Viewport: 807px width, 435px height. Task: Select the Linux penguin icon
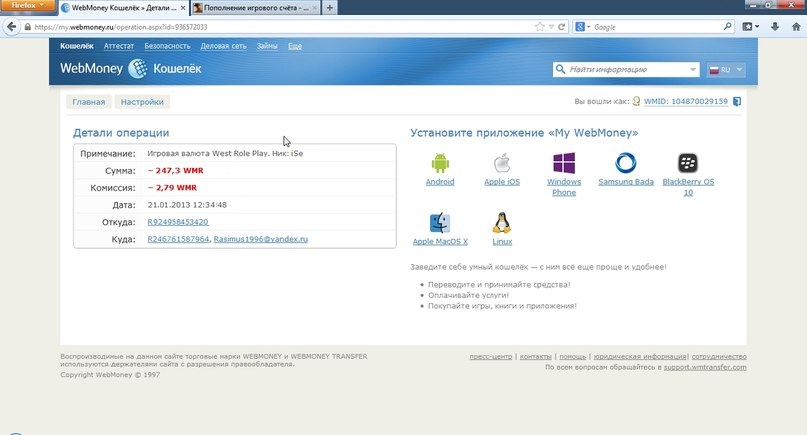click(x=502, y=223)
